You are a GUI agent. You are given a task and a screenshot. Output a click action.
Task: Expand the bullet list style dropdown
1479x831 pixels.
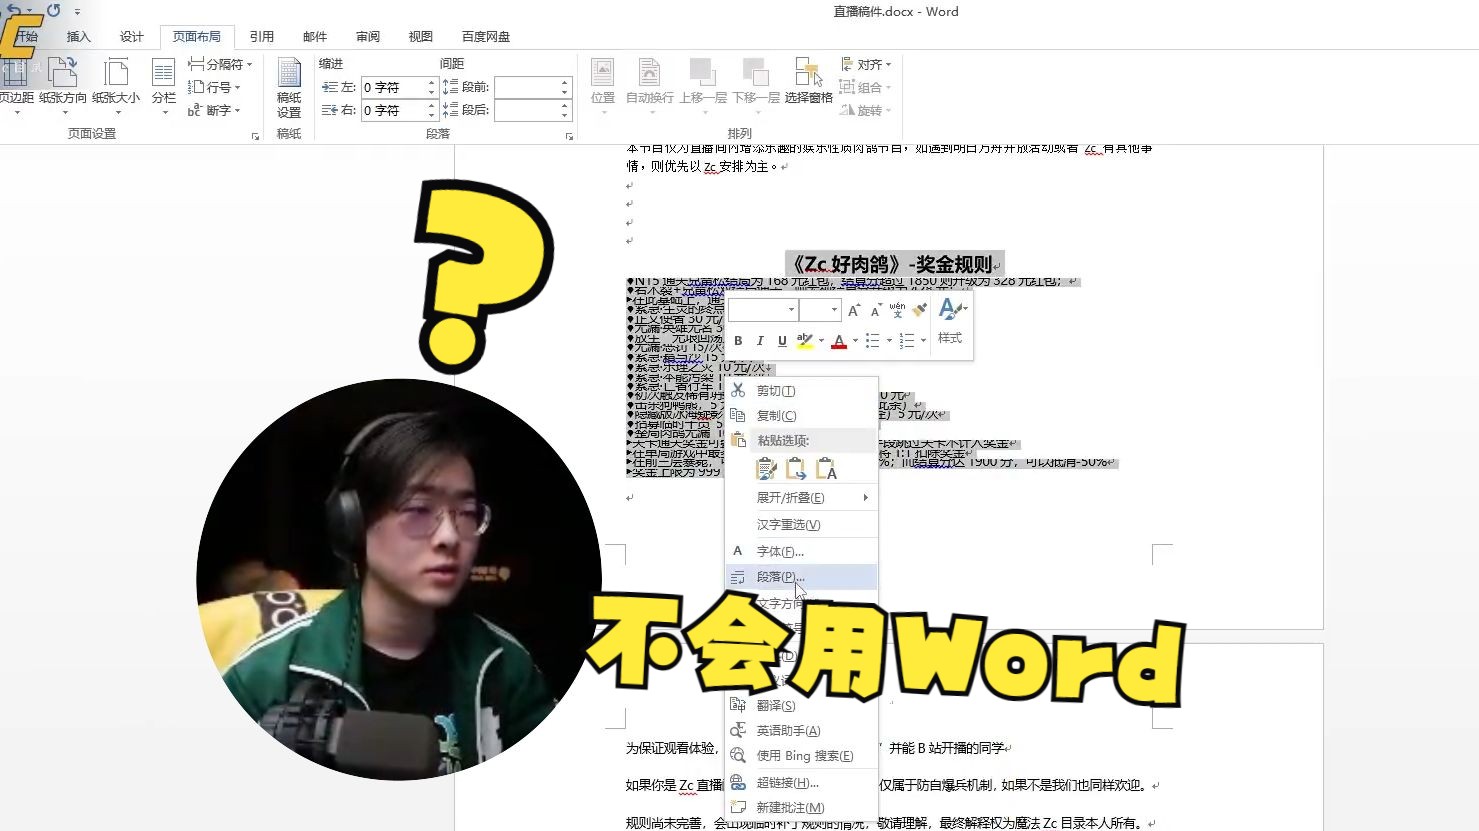pos(889,341)
